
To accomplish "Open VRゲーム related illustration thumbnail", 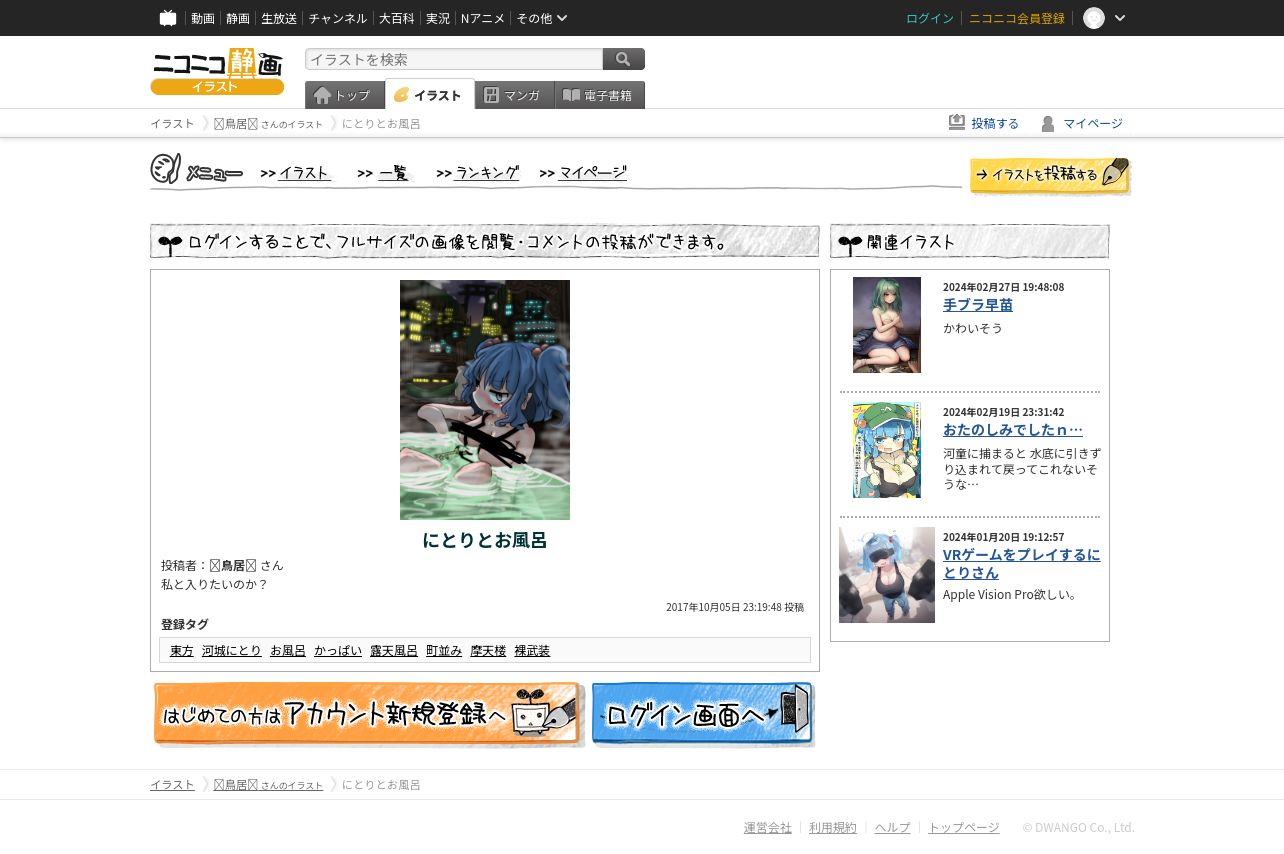I will coord(887,575).
